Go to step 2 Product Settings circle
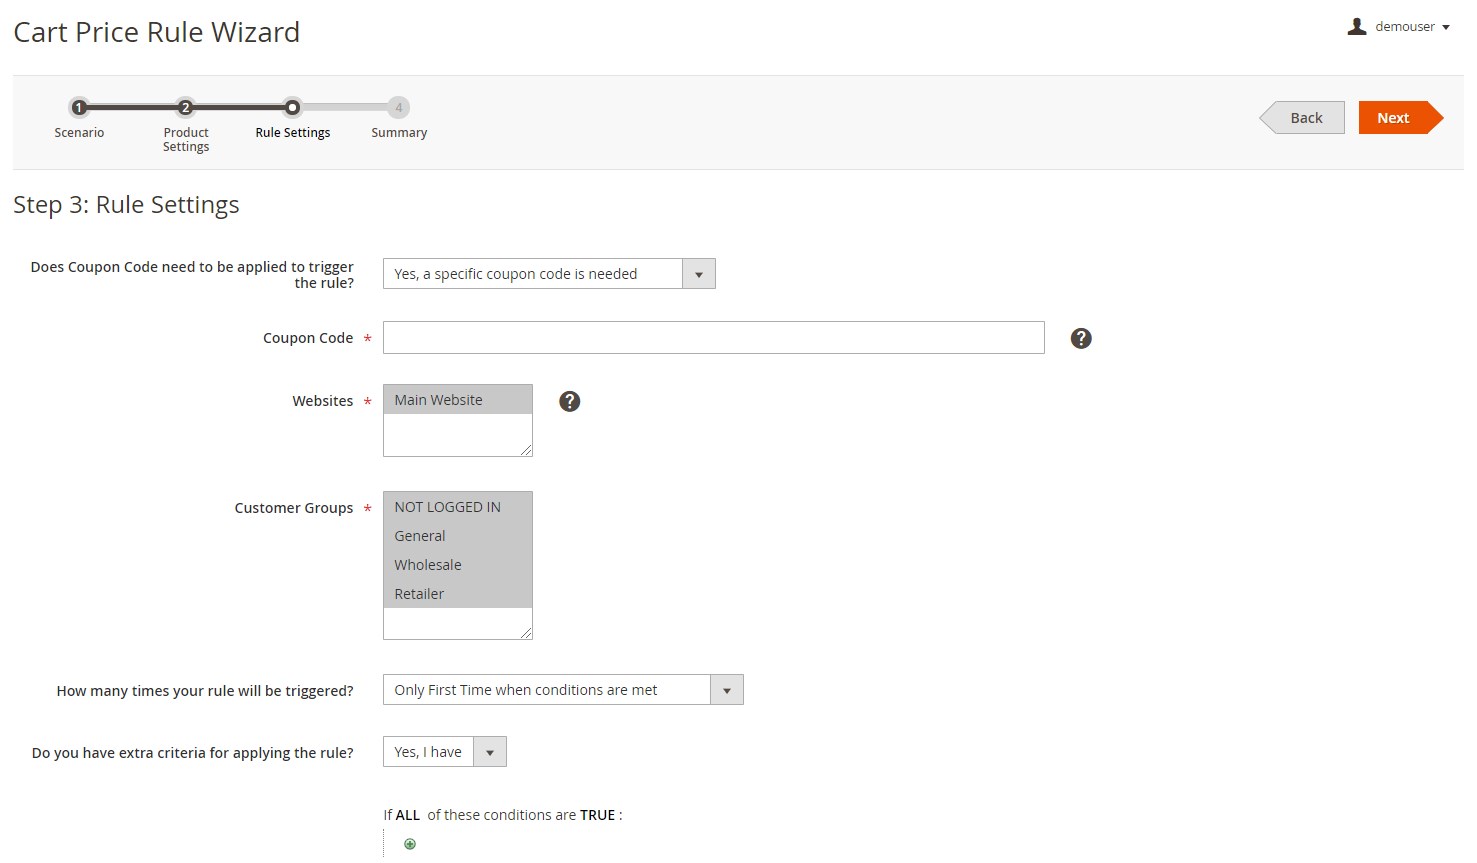 tap(185, 108)
